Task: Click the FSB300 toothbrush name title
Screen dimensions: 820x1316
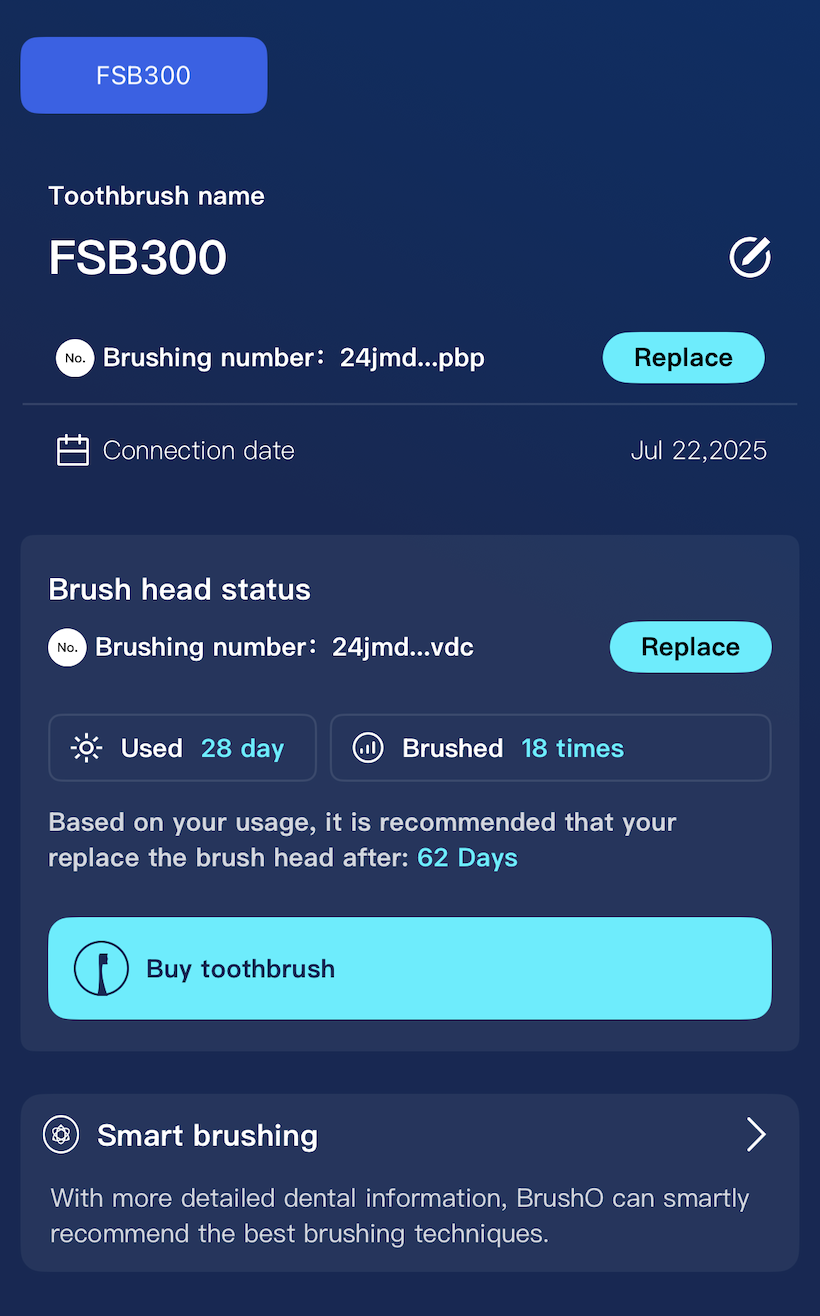Action: (x=138, y=257)
